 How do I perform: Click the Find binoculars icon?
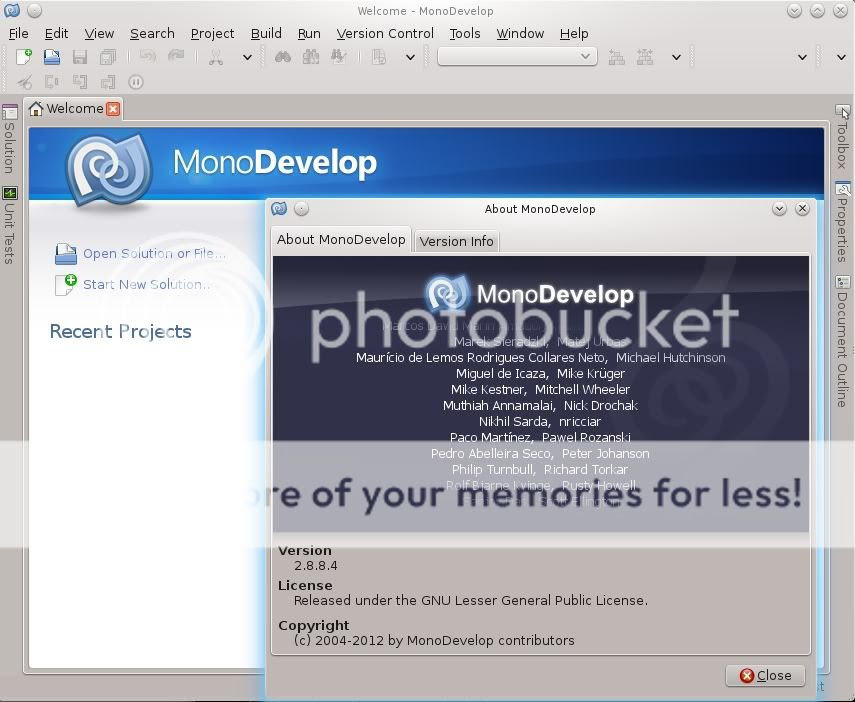tap(282, 57)
